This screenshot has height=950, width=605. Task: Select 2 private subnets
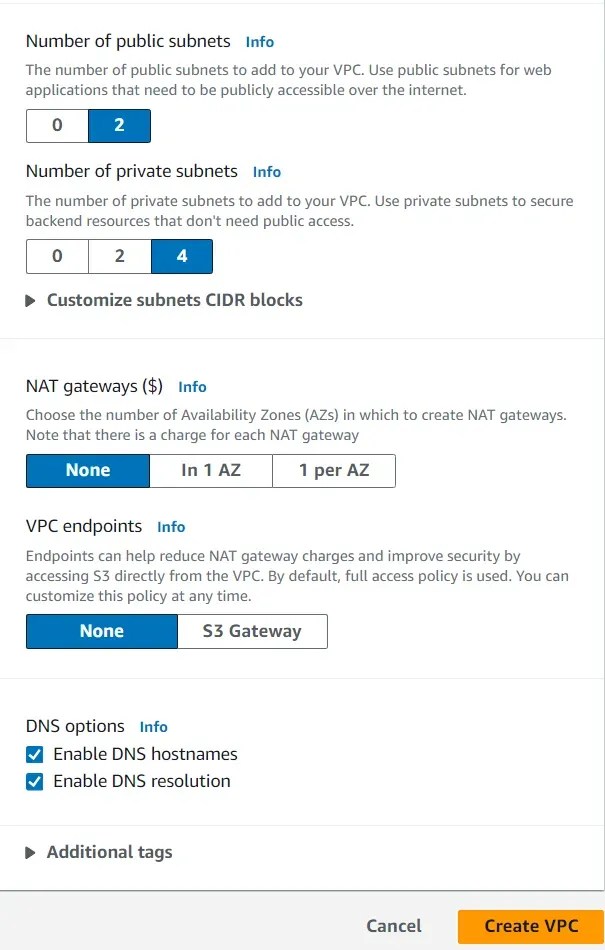point(119,256)
